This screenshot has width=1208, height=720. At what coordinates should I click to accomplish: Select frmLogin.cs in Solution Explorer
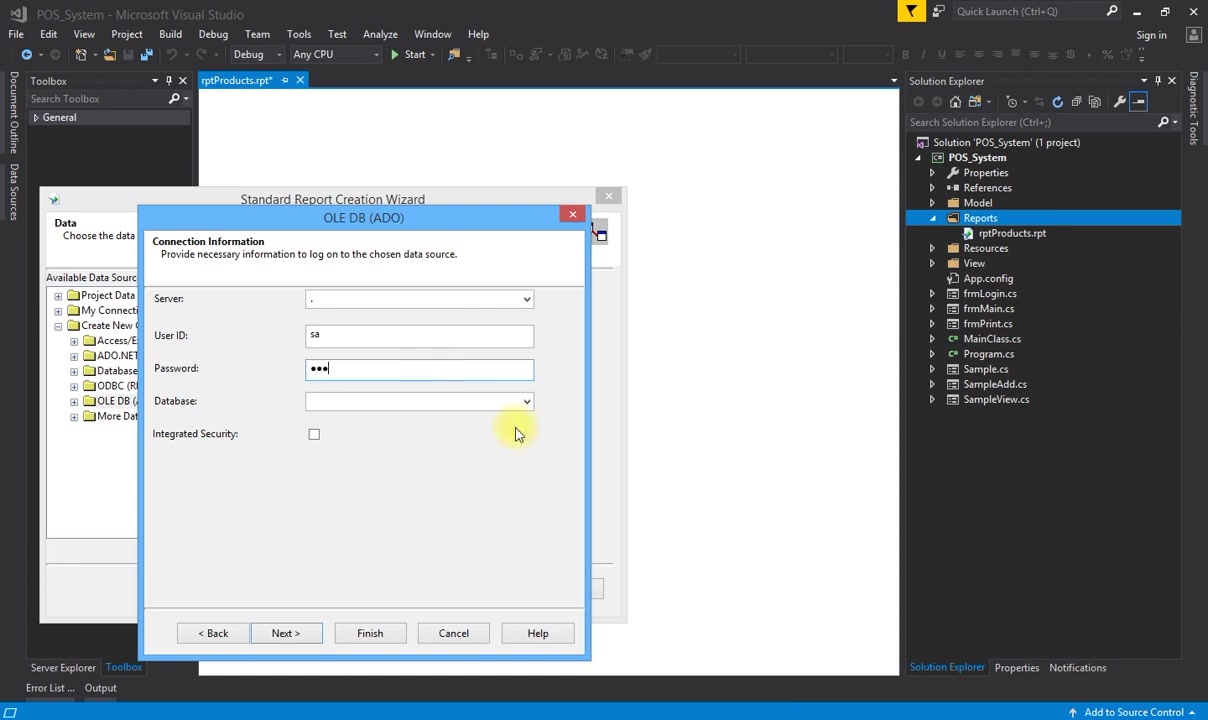(x=990, y=294)
